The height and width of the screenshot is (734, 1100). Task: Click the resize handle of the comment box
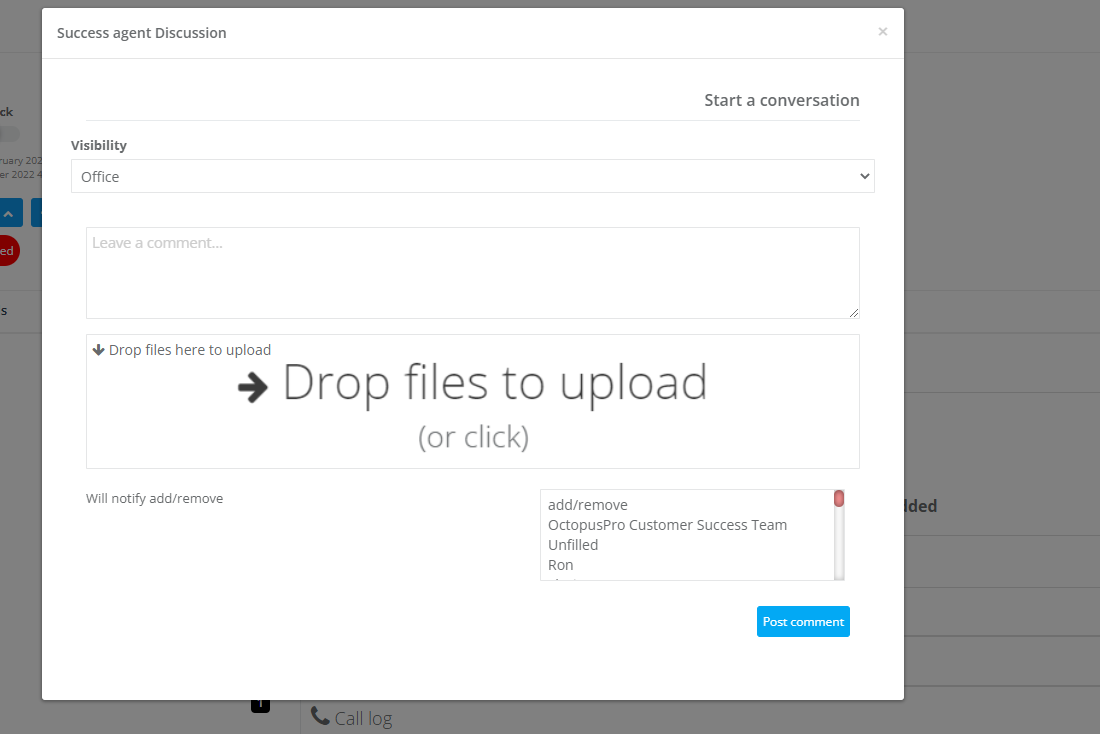853,312
